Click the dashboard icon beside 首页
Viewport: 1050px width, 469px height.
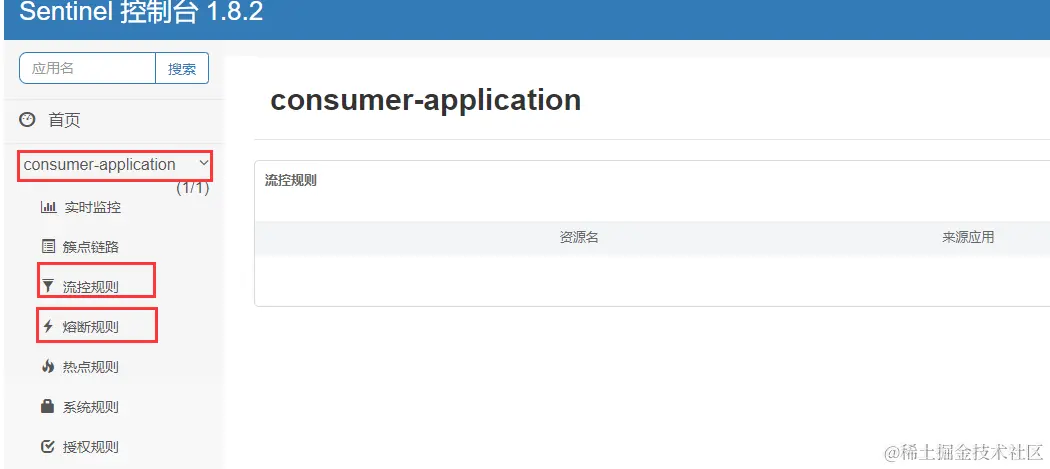[27, 120]
